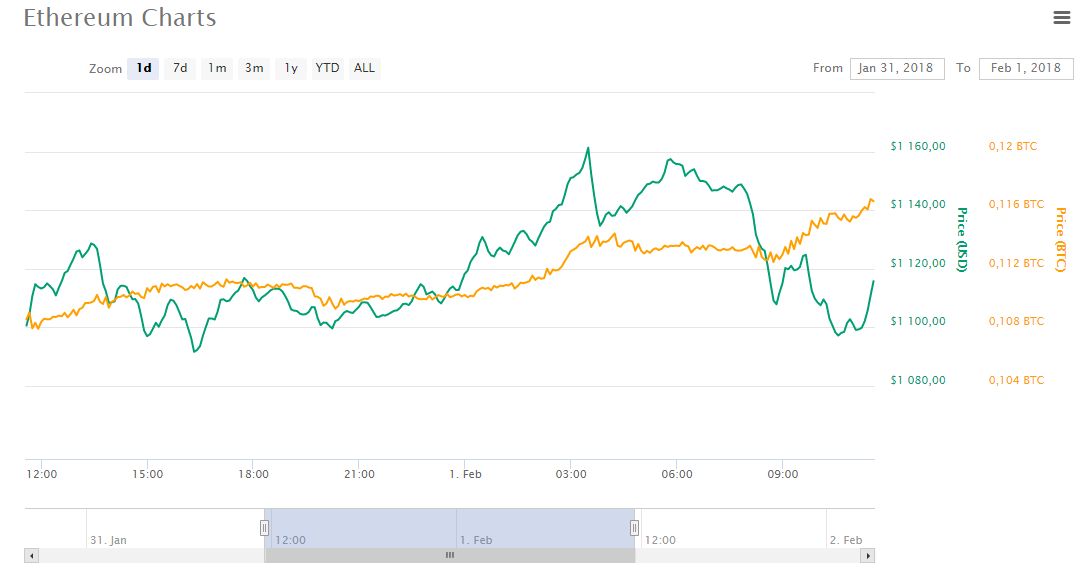Select the 7d zoom range
1091x565 pixels.
point(180,68)
